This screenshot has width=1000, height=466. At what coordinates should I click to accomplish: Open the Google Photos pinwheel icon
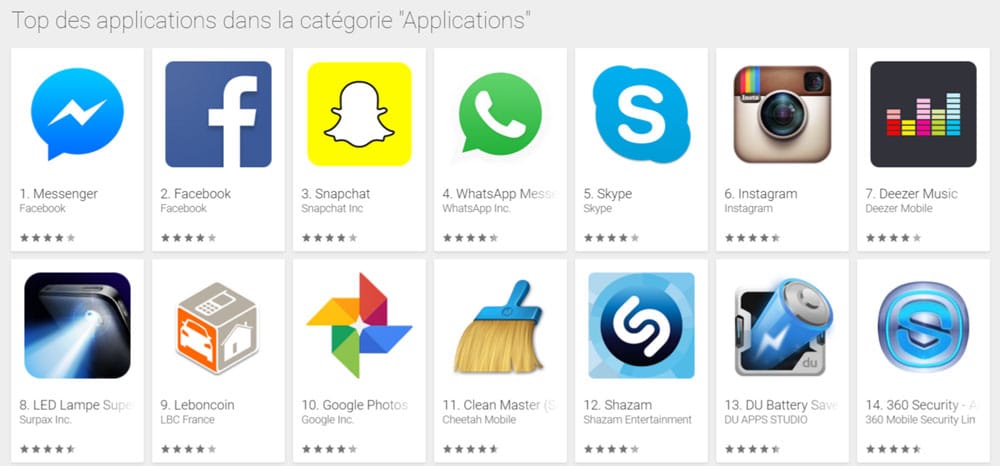(x=359, y=326)
